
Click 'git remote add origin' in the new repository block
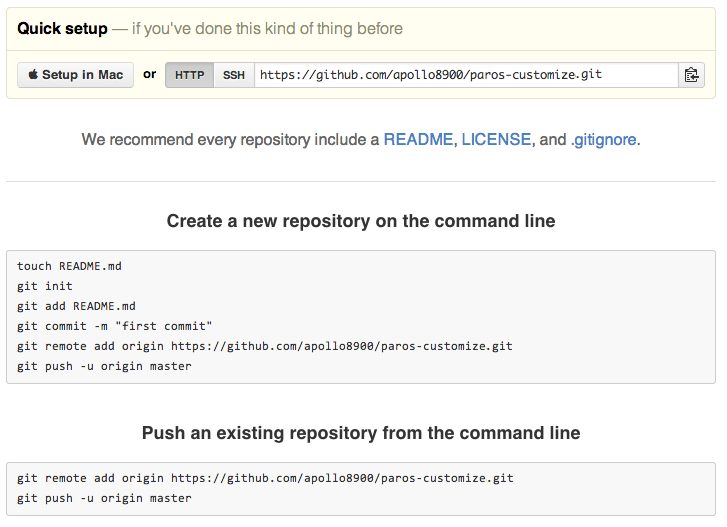[264, 346]
